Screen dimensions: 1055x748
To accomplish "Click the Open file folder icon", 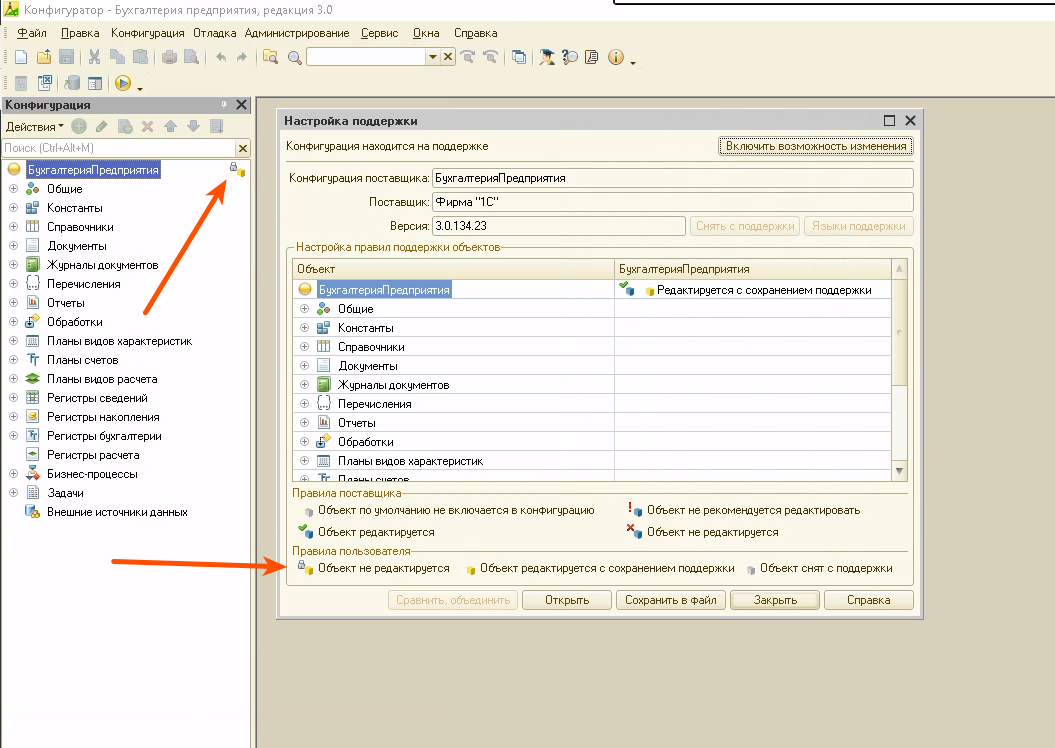I will (44, 57).
